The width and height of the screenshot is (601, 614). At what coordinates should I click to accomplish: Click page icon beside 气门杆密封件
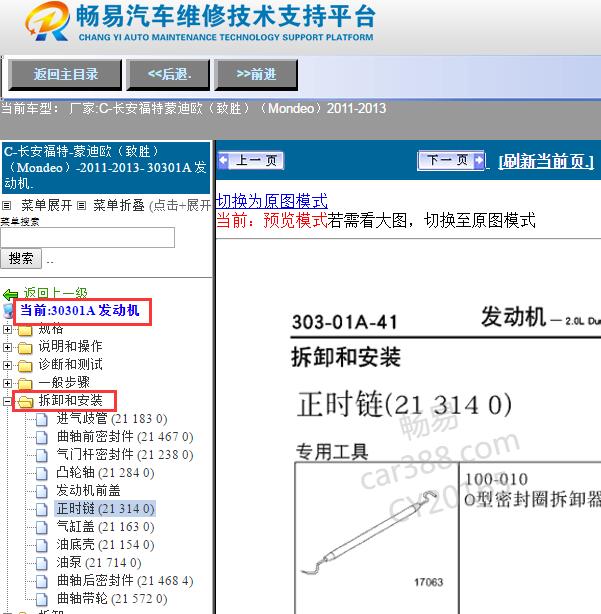click(x=42, y=455)
